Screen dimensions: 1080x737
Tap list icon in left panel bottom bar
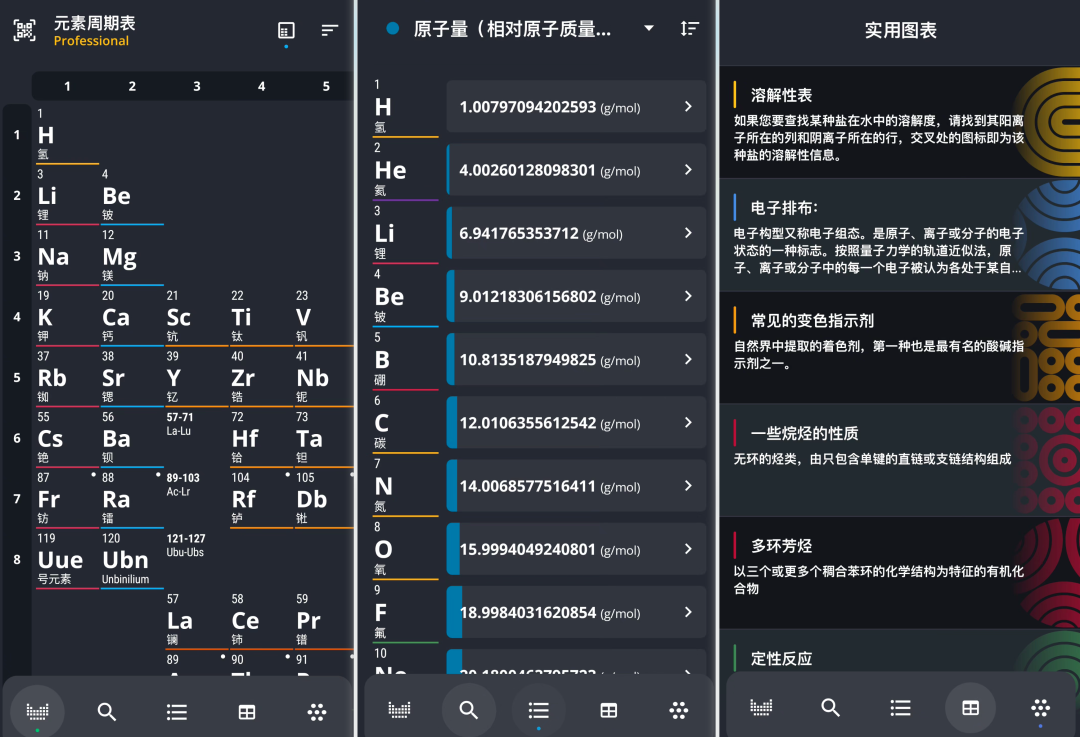176,712
